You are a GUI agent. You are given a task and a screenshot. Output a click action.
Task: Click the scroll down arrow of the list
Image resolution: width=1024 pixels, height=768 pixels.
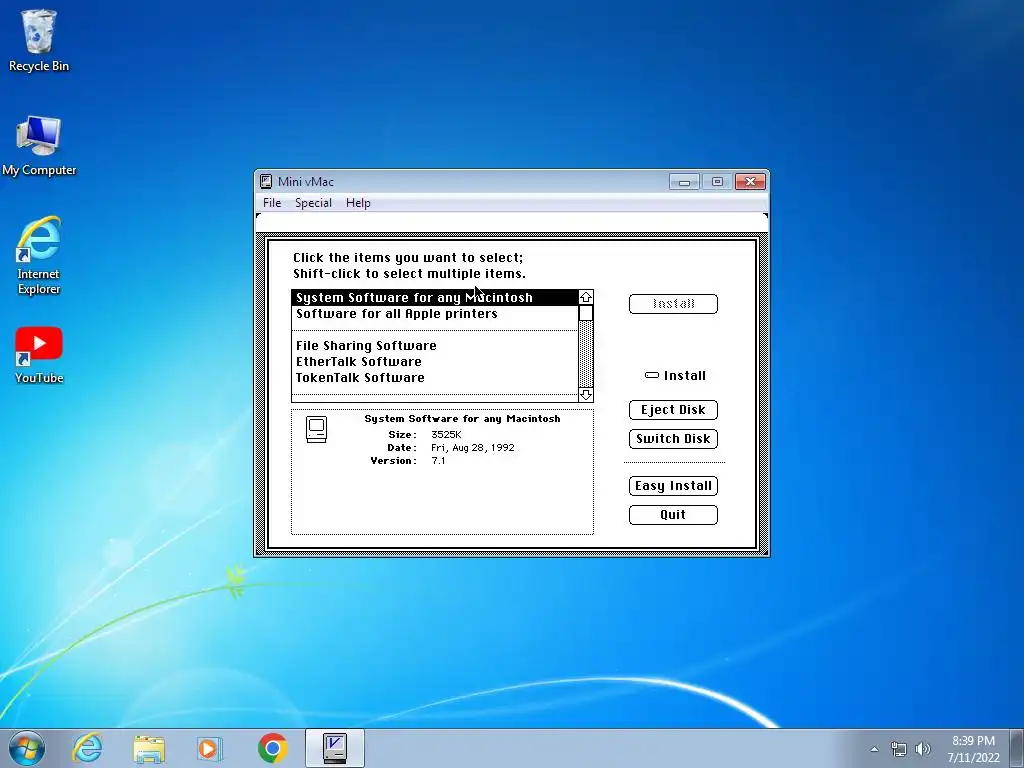[586, 394]
